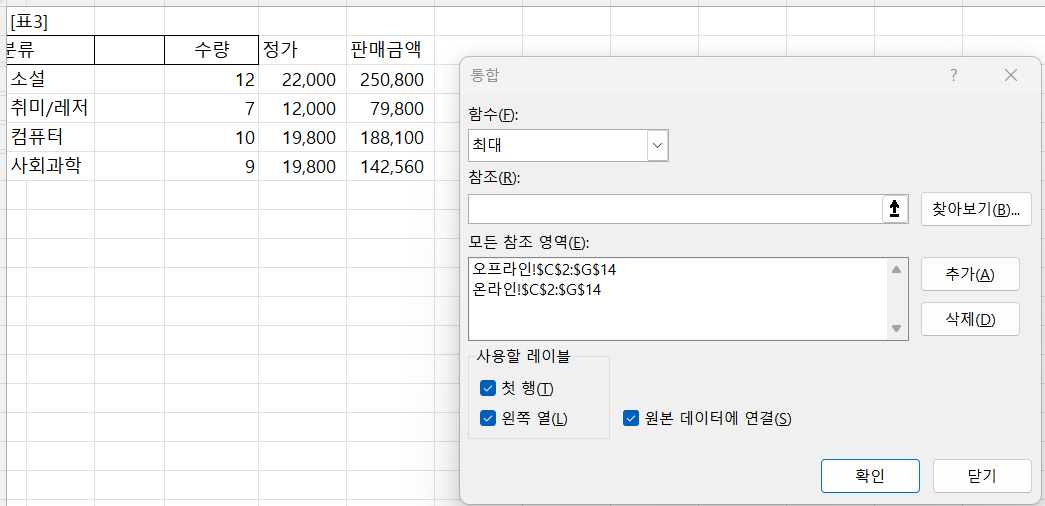This screenshot has height=506, width=1045.
Task: Close the 통합 dialog with X
Action: [1010, 76]
